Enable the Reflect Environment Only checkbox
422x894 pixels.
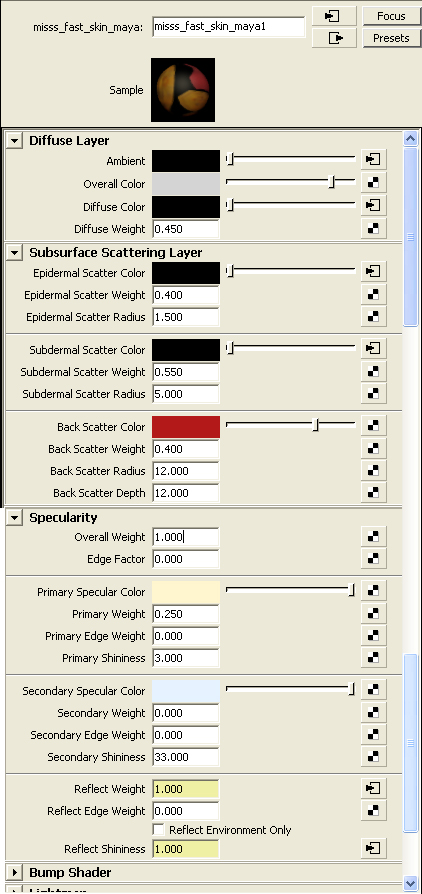(159, 830)
